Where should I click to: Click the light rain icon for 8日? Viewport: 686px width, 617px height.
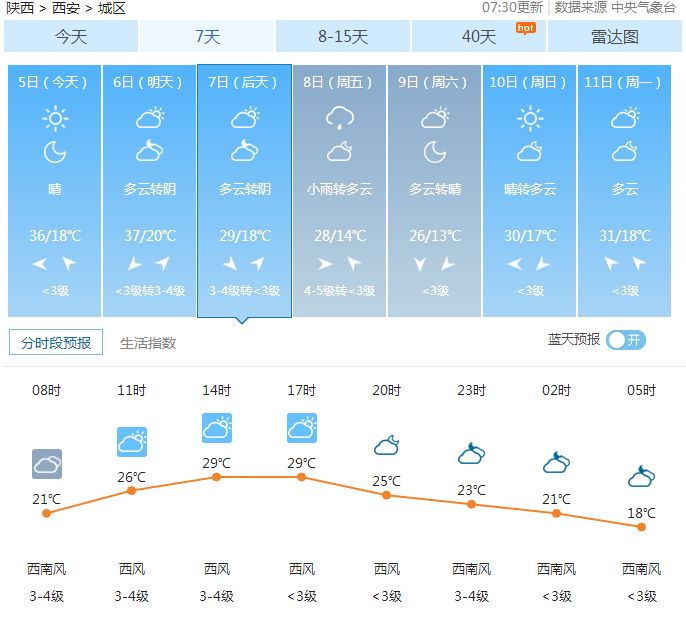tap(340, 119)
